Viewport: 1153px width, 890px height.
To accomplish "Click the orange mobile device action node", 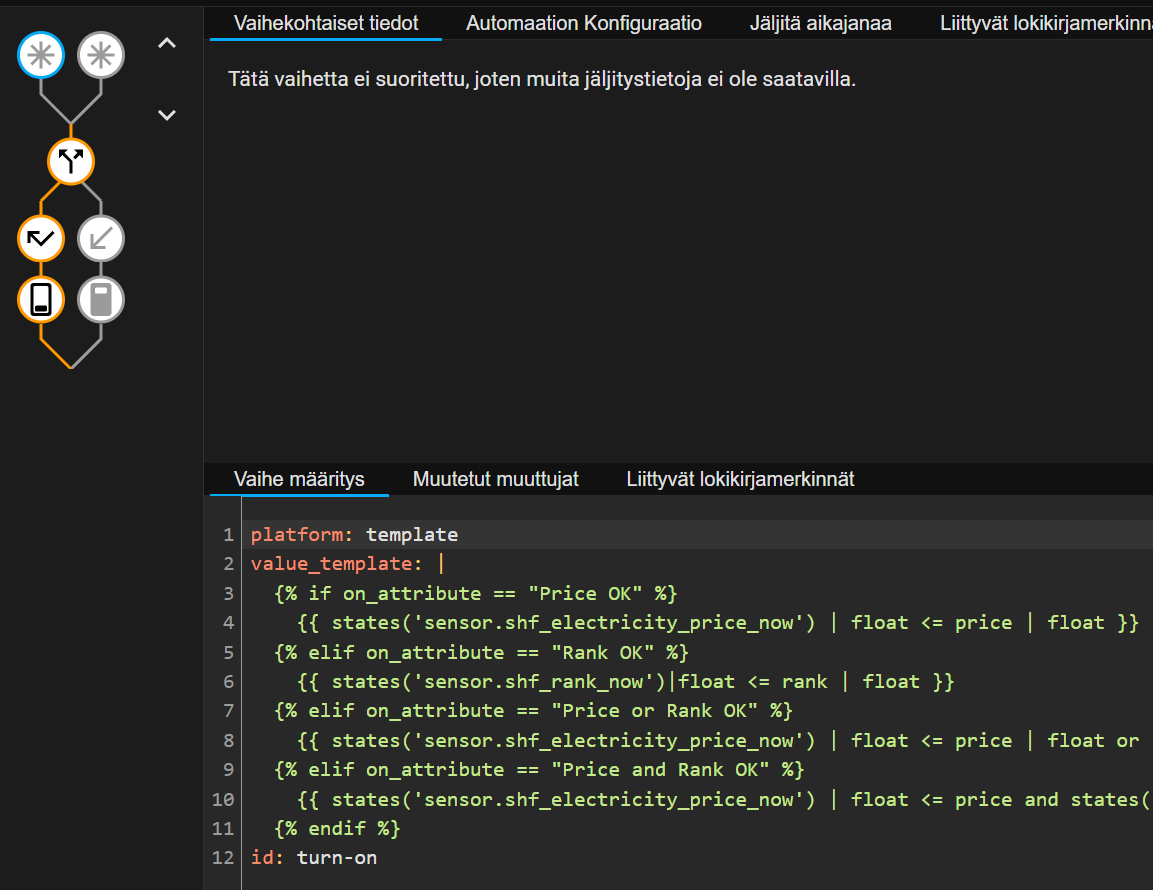I will click(x=41, y=299).
